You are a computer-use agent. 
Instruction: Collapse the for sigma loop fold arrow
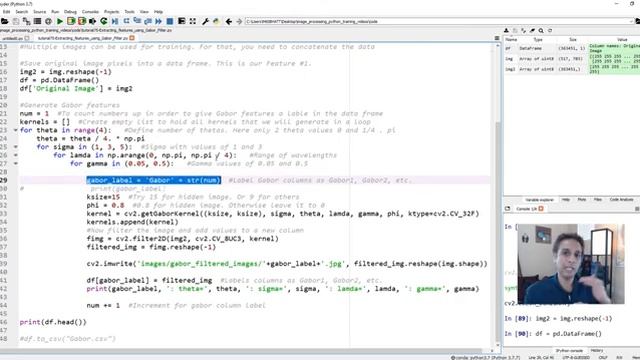16,147
